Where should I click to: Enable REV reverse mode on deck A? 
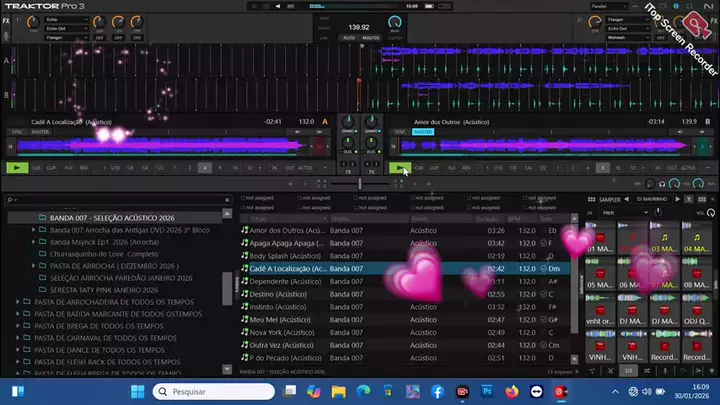(84, 168)
